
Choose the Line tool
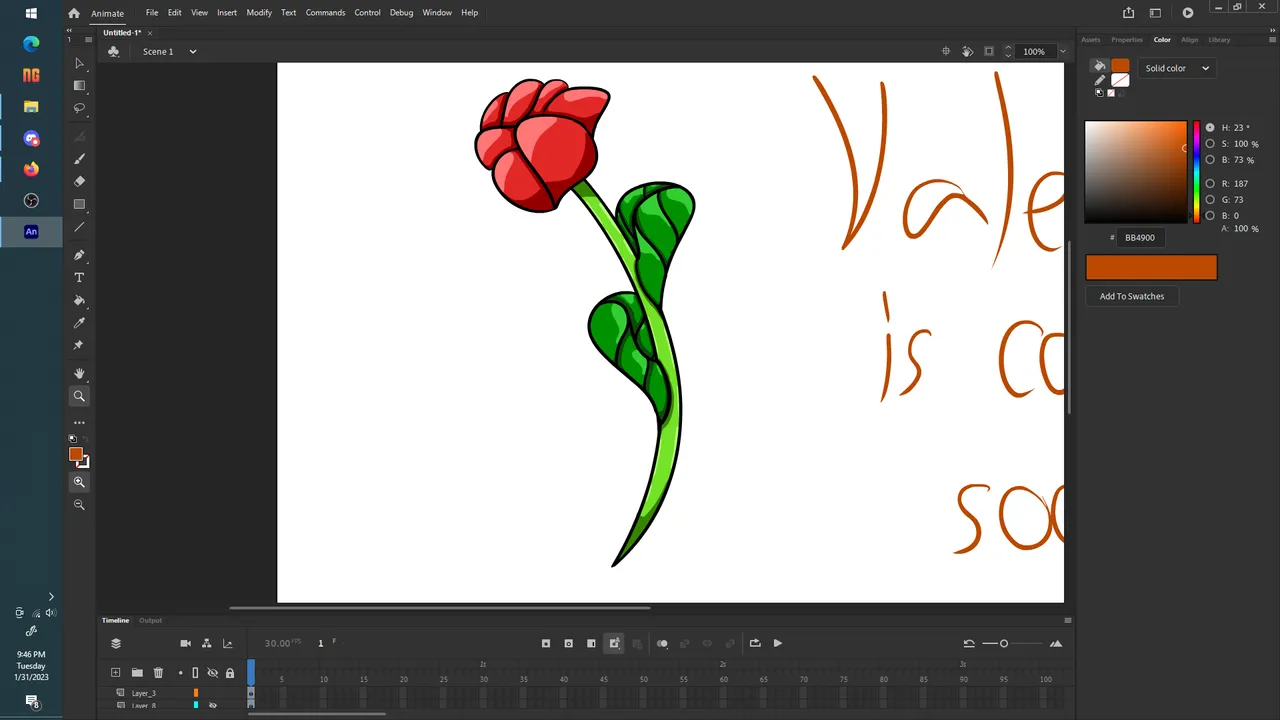coord(79,227)
